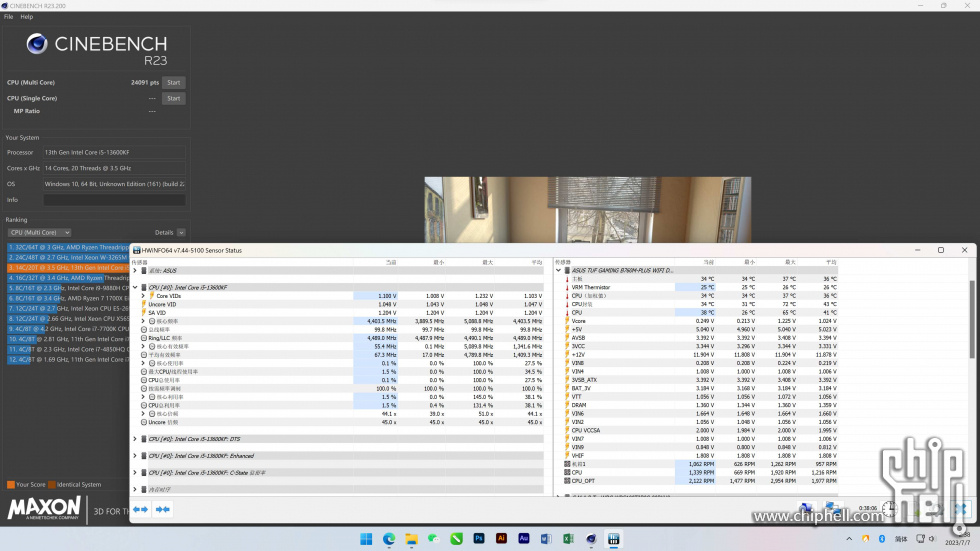Screen dimensions: 980x551
Task: Click the thermometer icon beside VRM Thermistor
Action: [x=568, y=287]
